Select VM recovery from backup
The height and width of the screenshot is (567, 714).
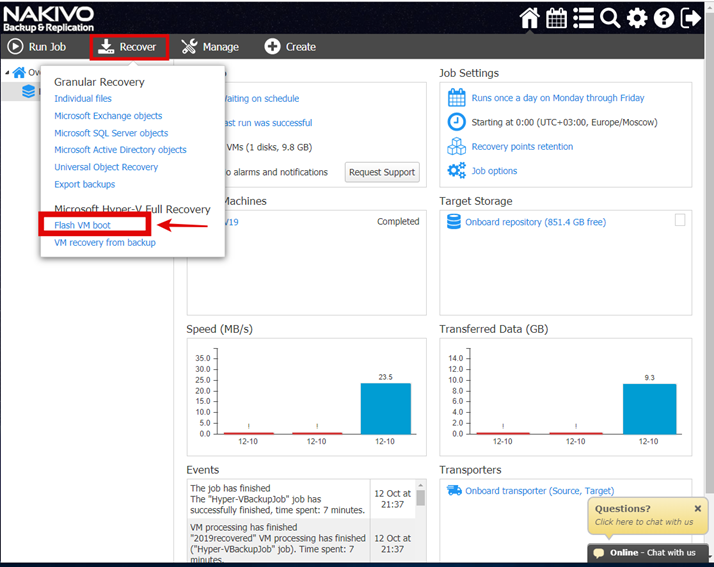(105, 243)
